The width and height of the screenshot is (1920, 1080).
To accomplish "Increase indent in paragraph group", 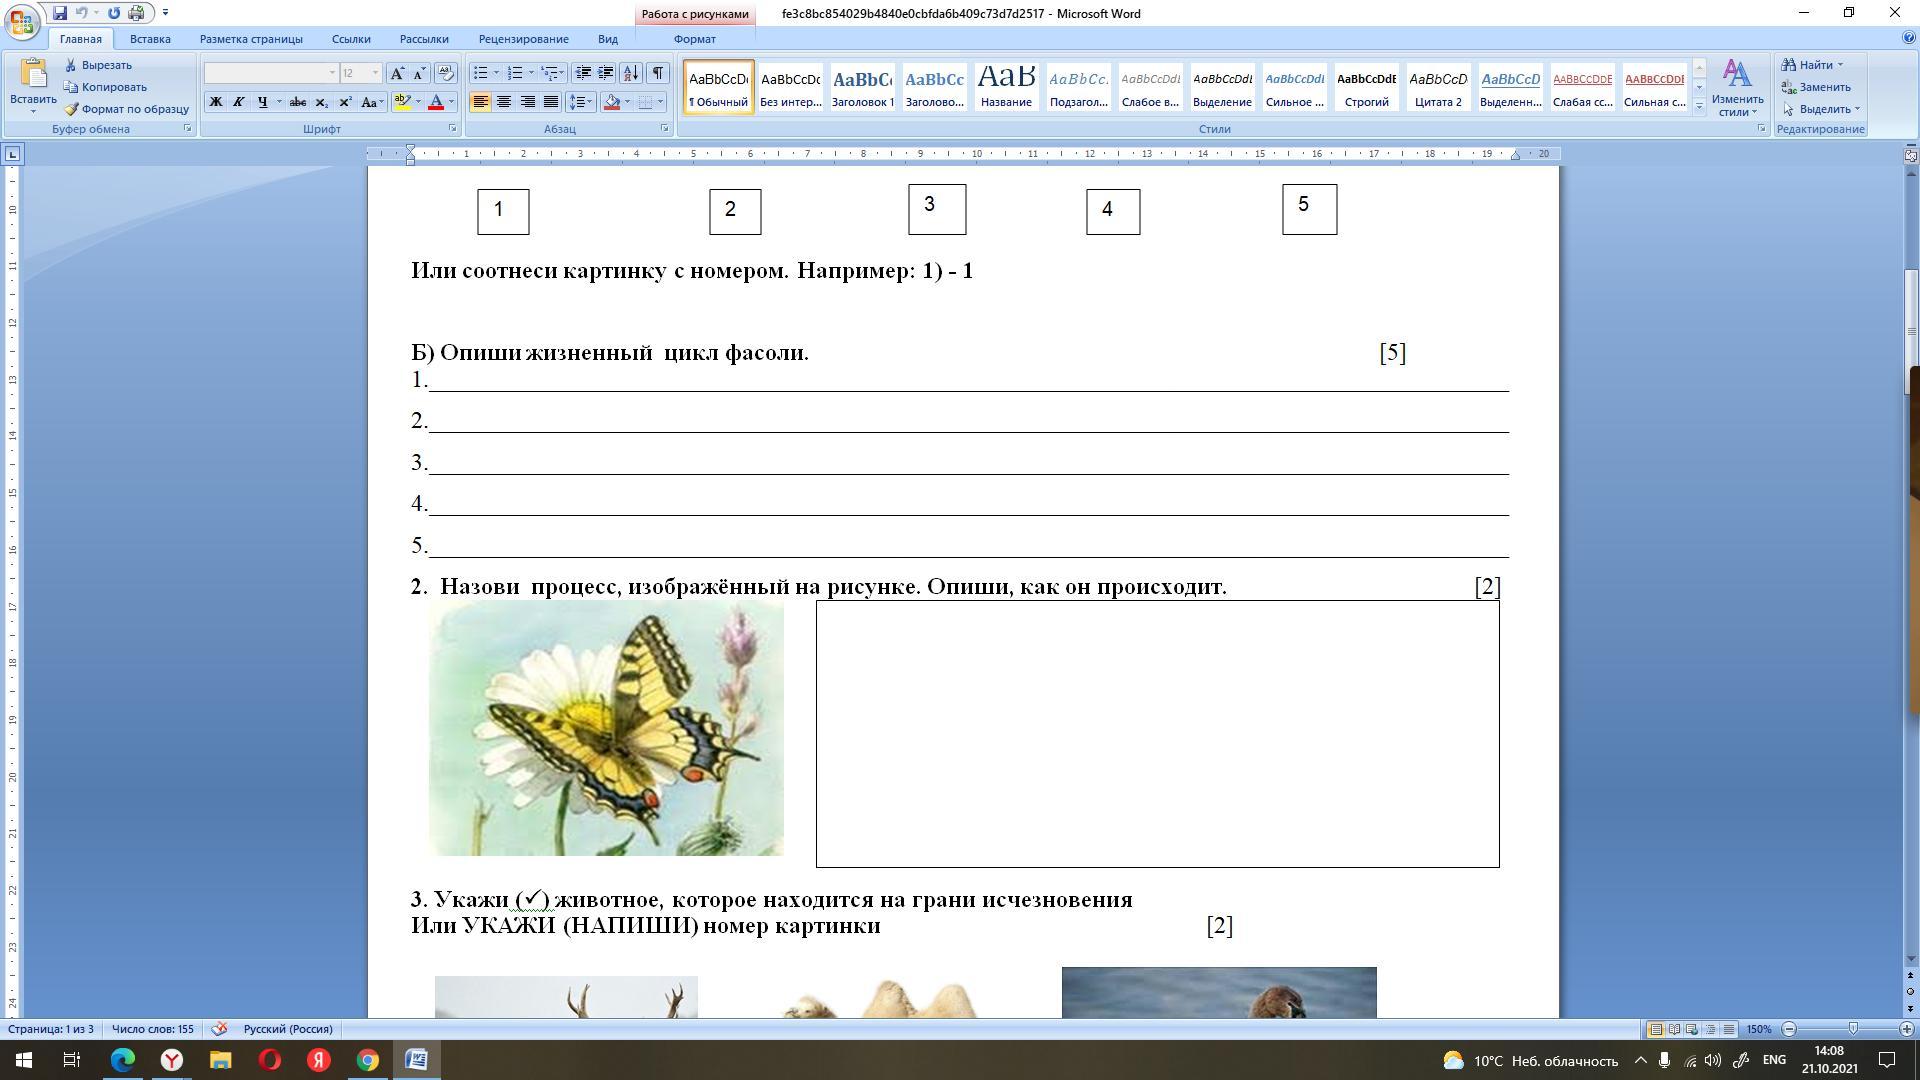I will click(x=606, y=73).
